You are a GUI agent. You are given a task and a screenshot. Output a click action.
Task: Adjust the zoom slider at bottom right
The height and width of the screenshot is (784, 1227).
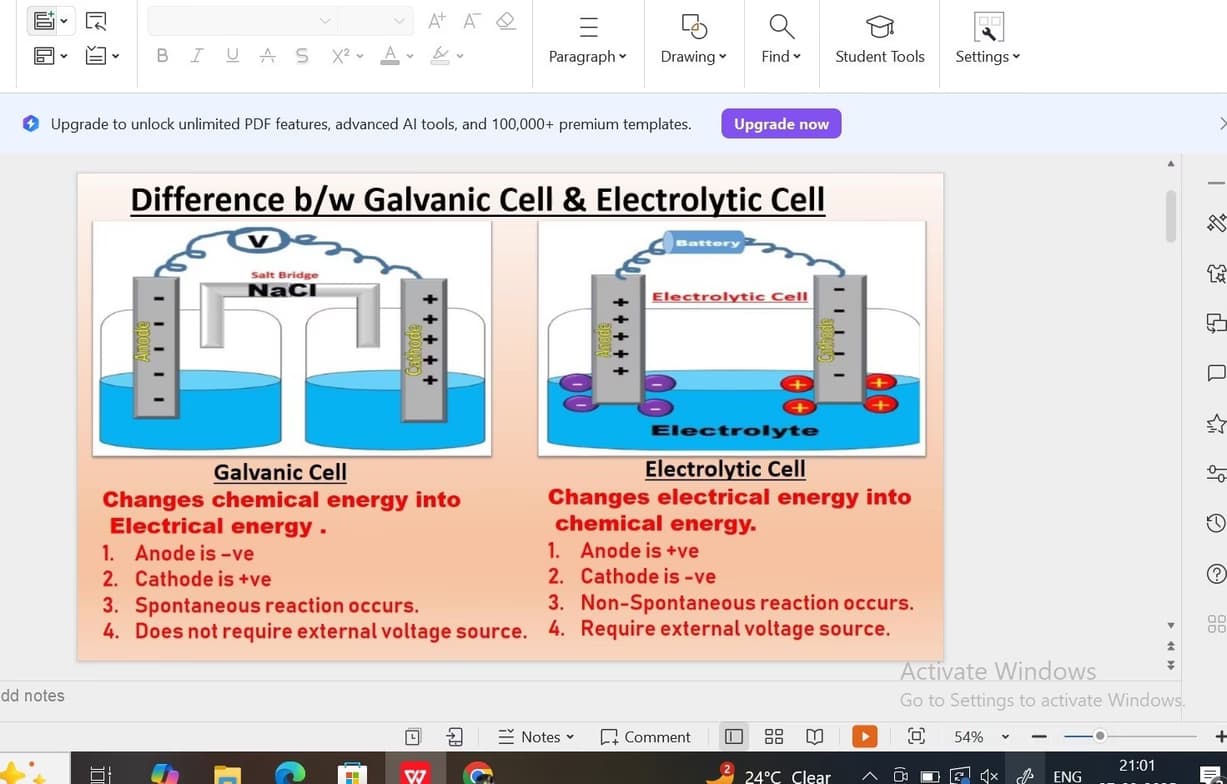[1102, 737]
